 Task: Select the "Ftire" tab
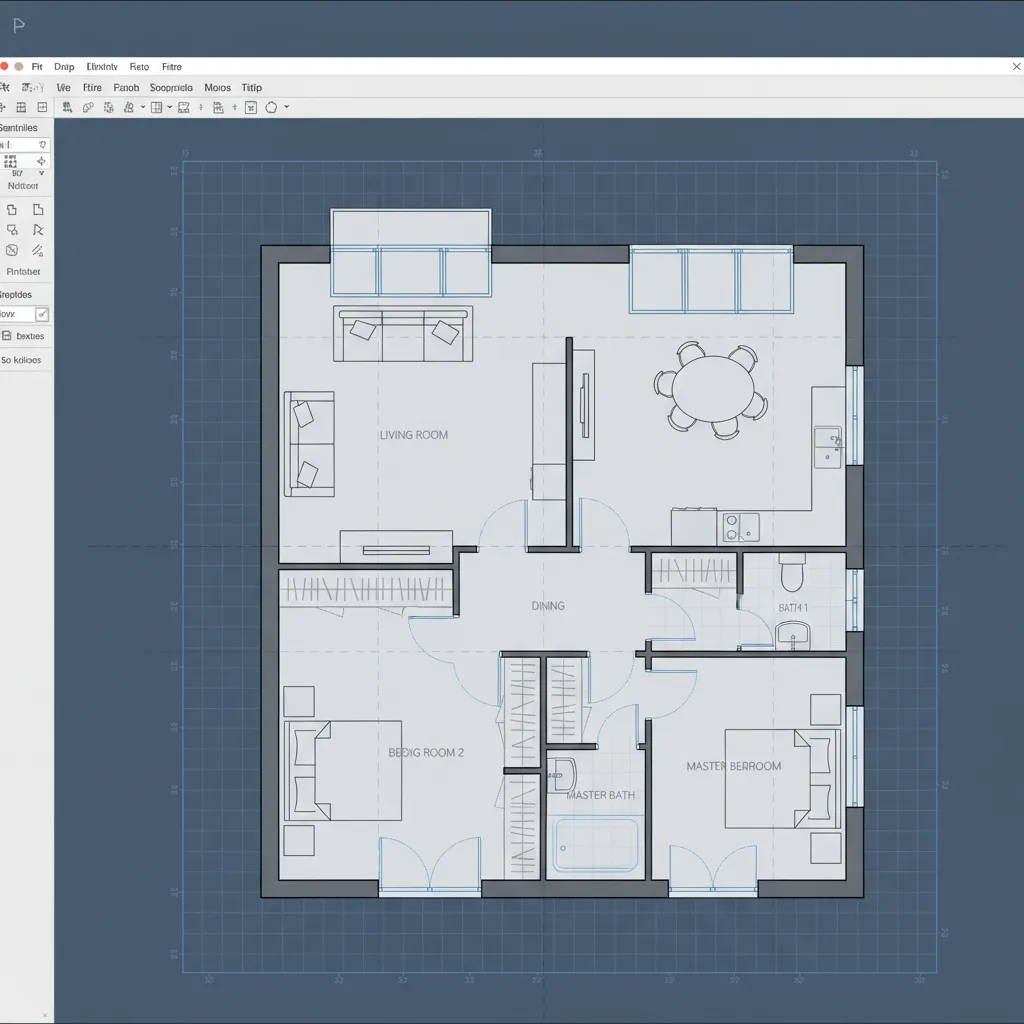[92, 88]
